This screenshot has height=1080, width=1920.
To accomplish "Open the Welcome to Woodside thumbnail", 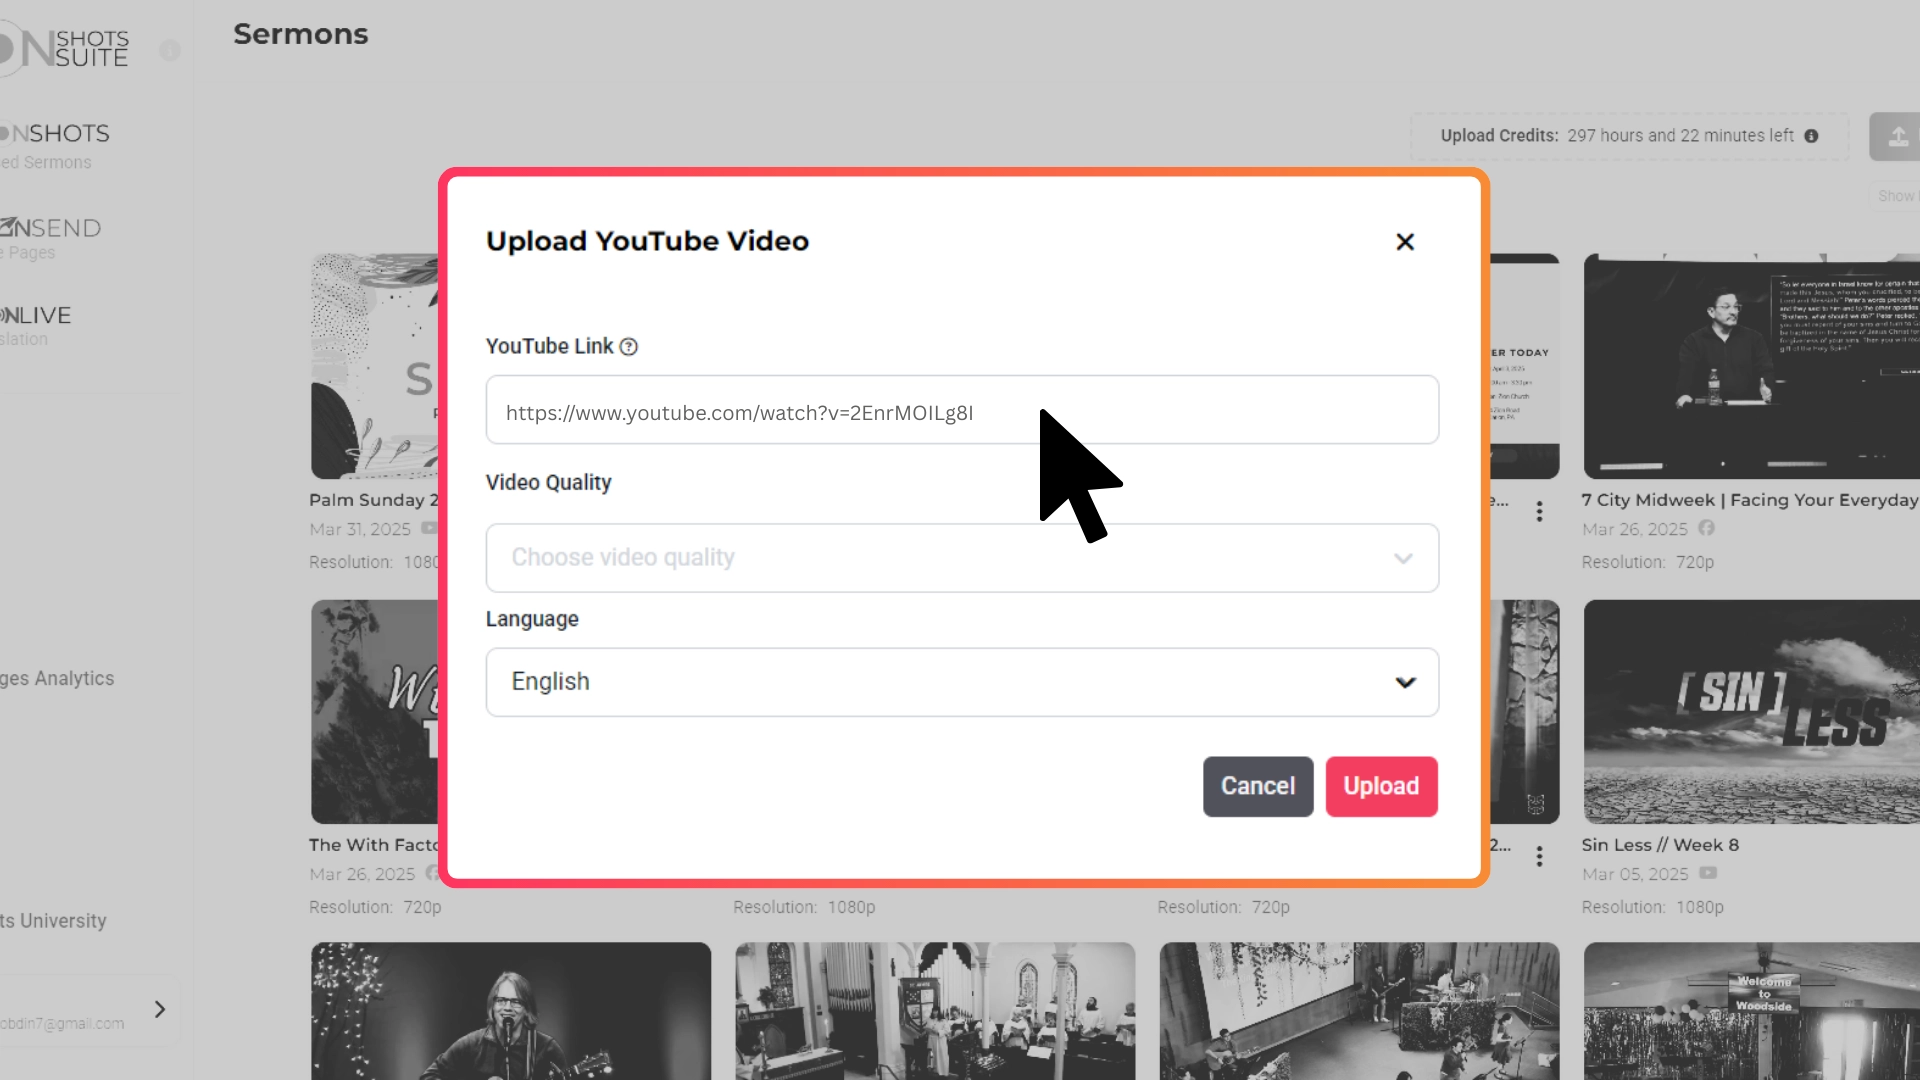I will tap(1751, 1011).
